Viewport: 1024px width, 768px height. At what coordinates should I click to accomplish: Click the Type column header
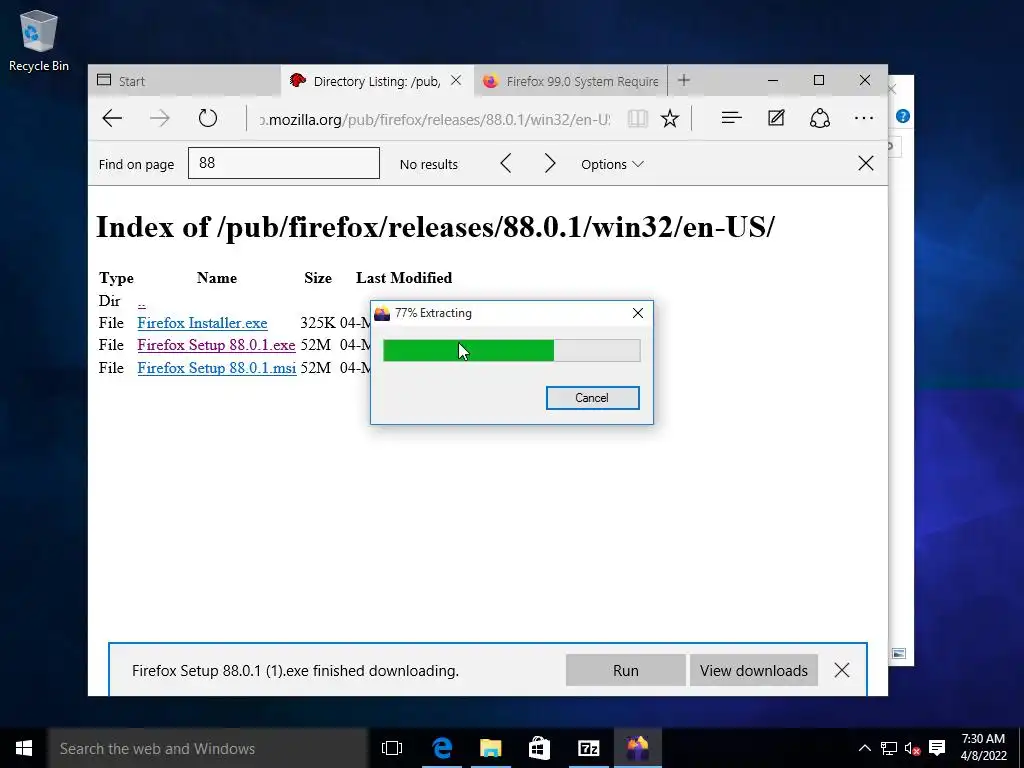pos(116,278)
